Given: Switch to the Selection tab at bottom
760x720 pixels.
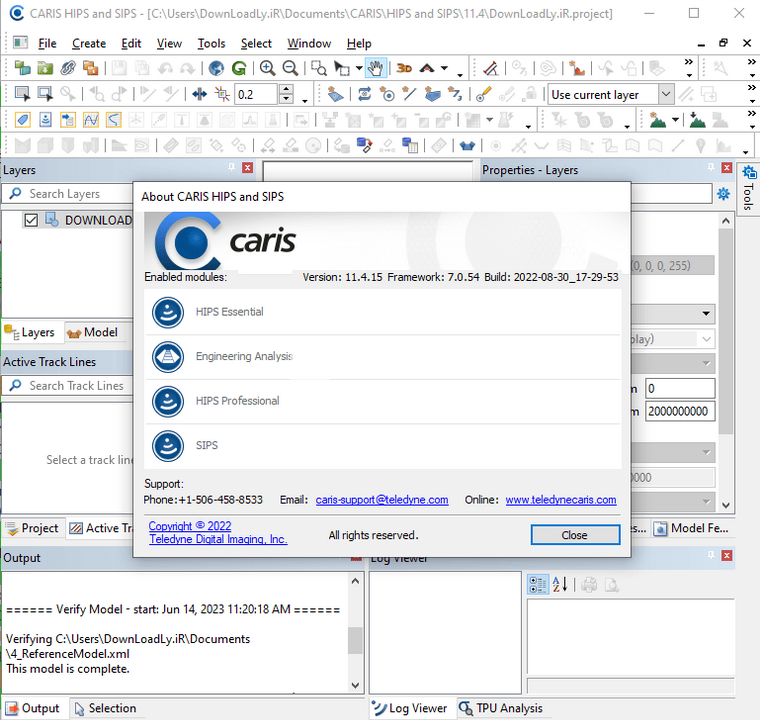Looking at the screenshot, I should (x=105, y=708).
